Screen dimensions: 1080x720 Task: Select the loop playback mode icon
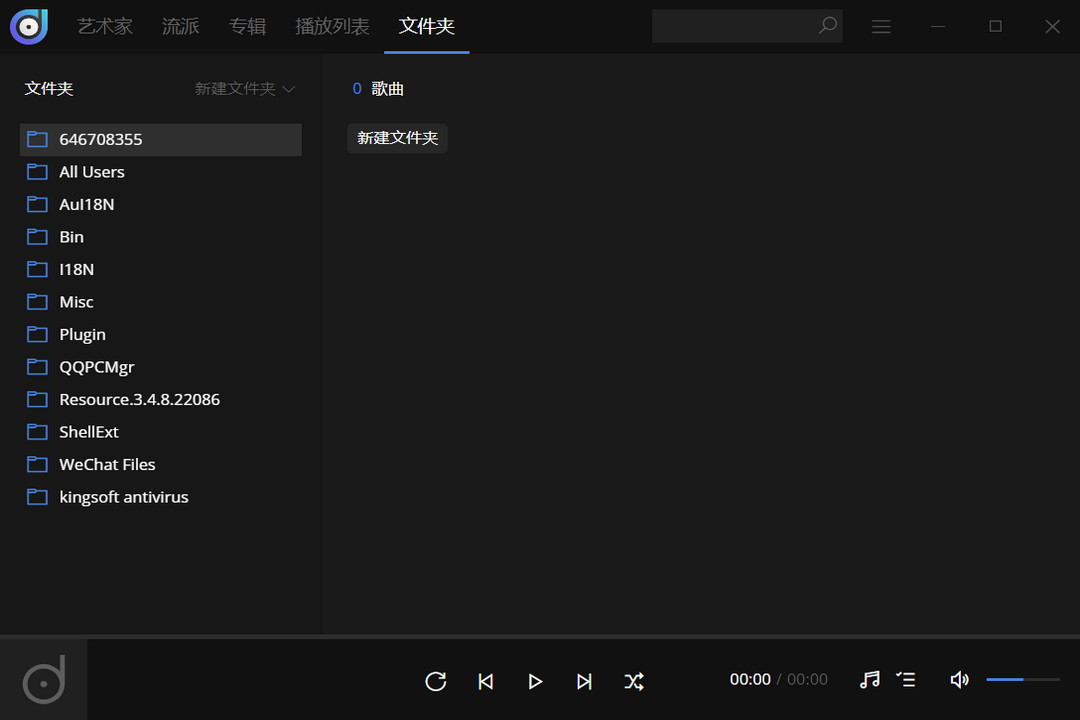(435, 681)
